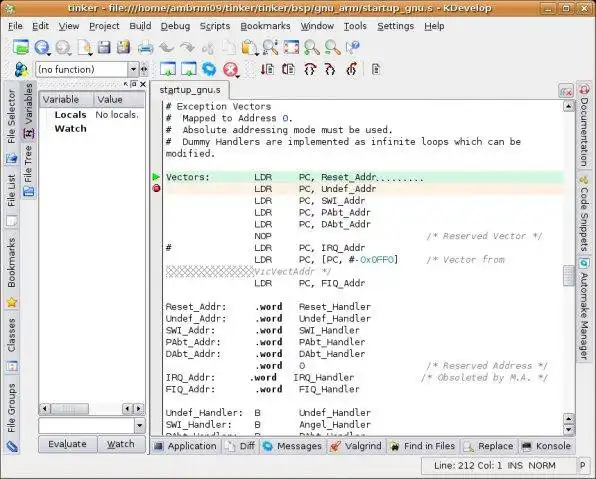This screenshot has width=596, height=479.
Task: Open the Konsole bottom tab
Action: [x=546, y=446]
